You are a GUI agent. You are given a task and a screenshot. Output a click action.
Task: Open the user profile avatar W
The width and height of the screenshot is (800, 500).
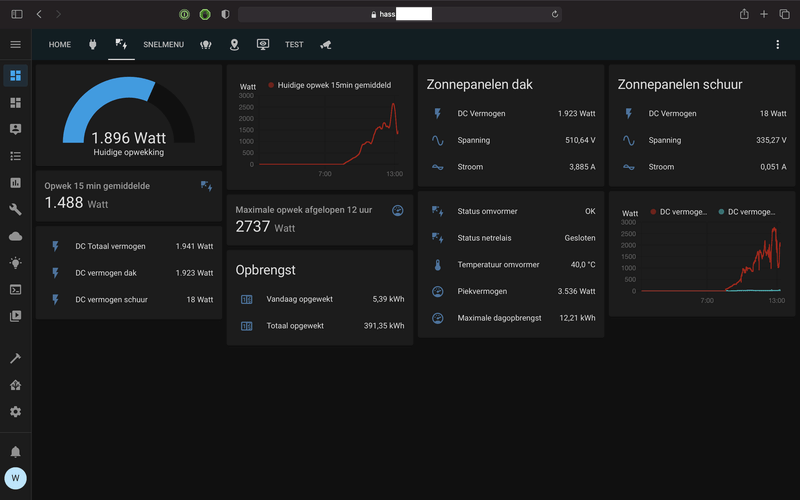15,478
